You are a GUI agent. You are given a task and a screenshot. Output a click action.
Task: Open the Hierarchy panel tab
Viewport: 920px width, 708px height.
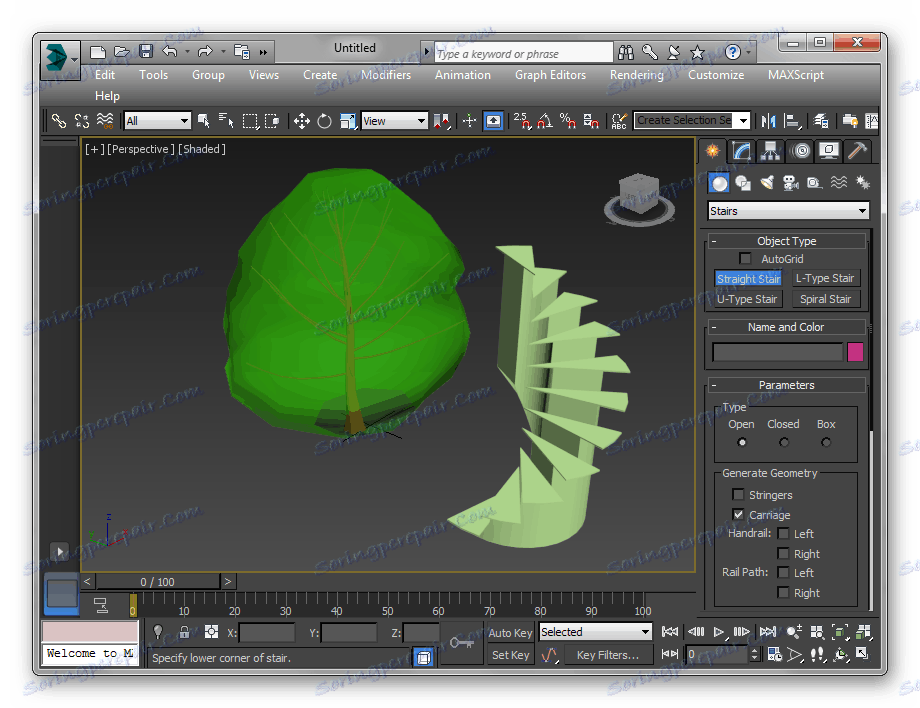(x=770, y=151)
